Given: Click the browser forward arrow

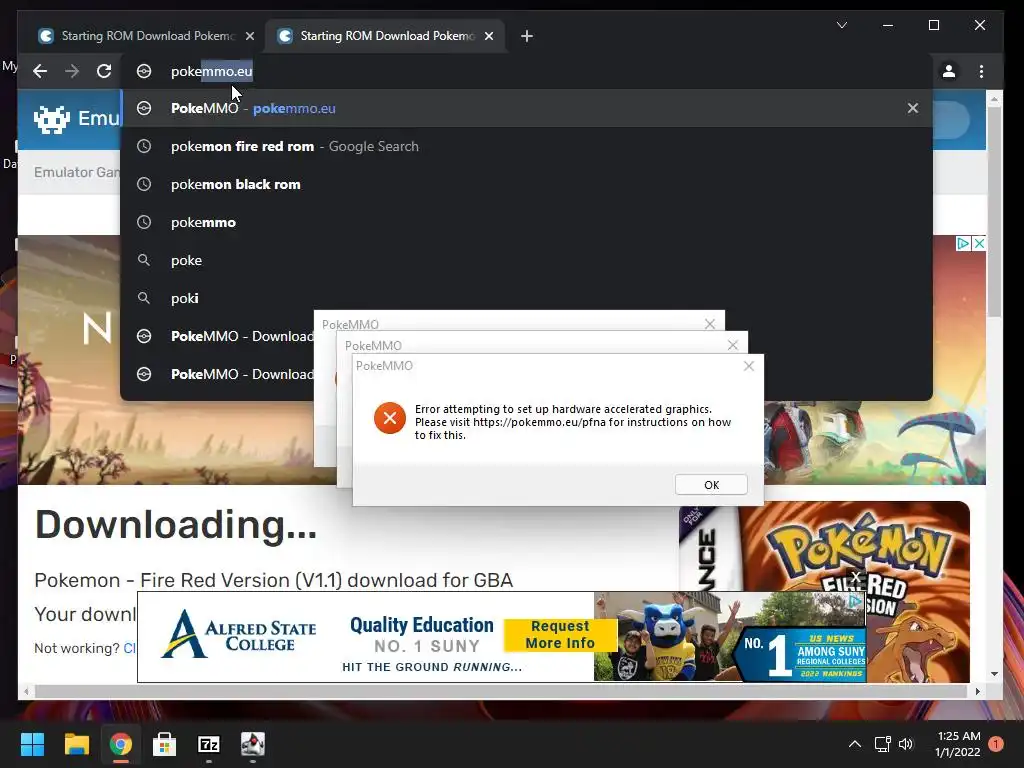Looking at the screenshot, I should pyautogui.click(x=72, y=71).
